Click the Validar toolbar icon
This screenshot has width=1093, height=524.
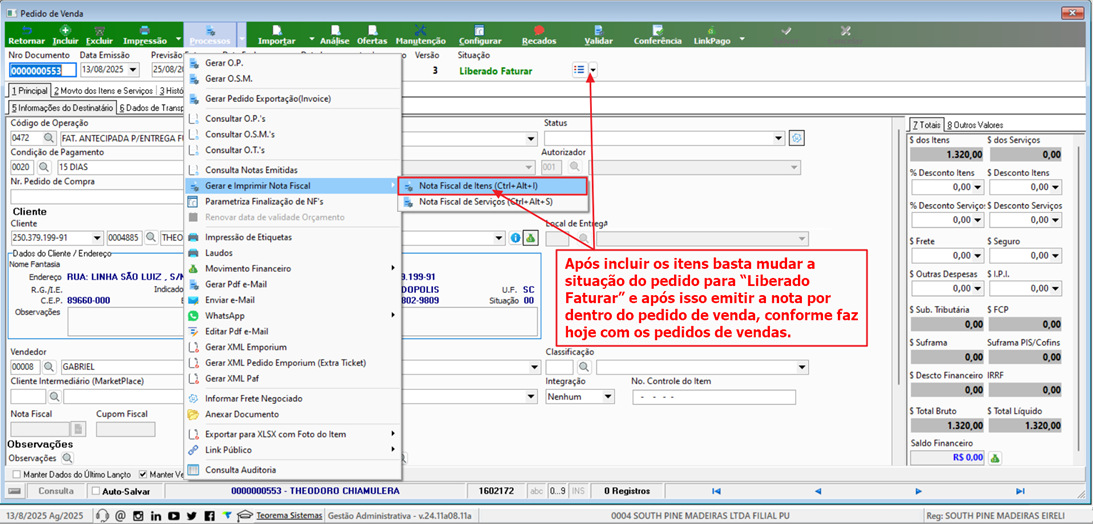tap(598, 36)
